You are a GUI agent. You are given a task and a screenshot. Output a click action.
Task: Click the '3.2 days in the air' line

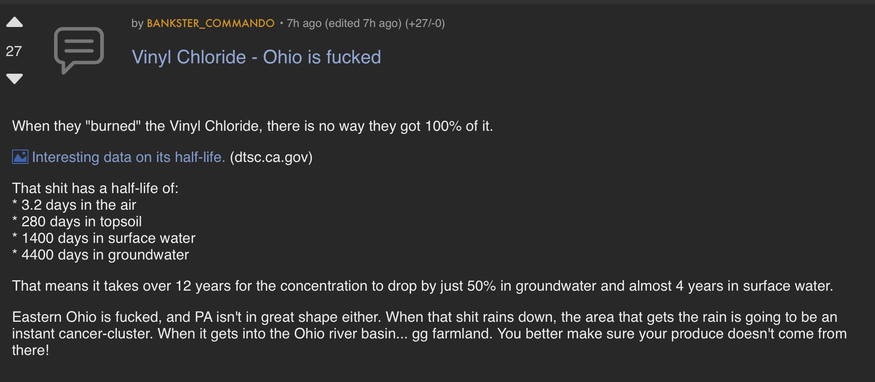click(74, 205)
